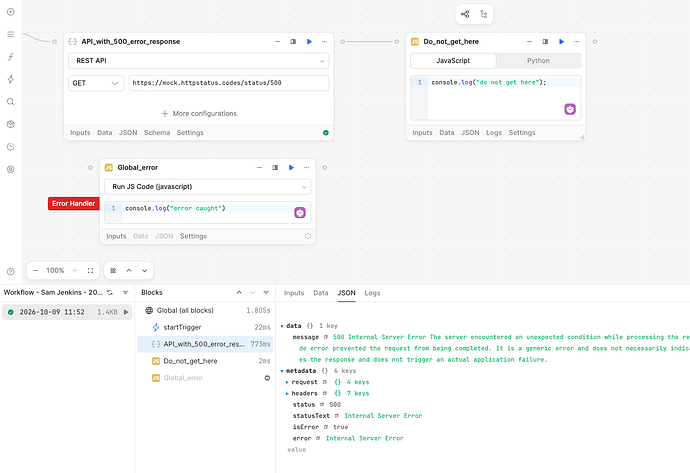This screenshot has width=690, height=473.
Task: Switch Do_not_get_here language to JavaScript
Action: (453, 61)
